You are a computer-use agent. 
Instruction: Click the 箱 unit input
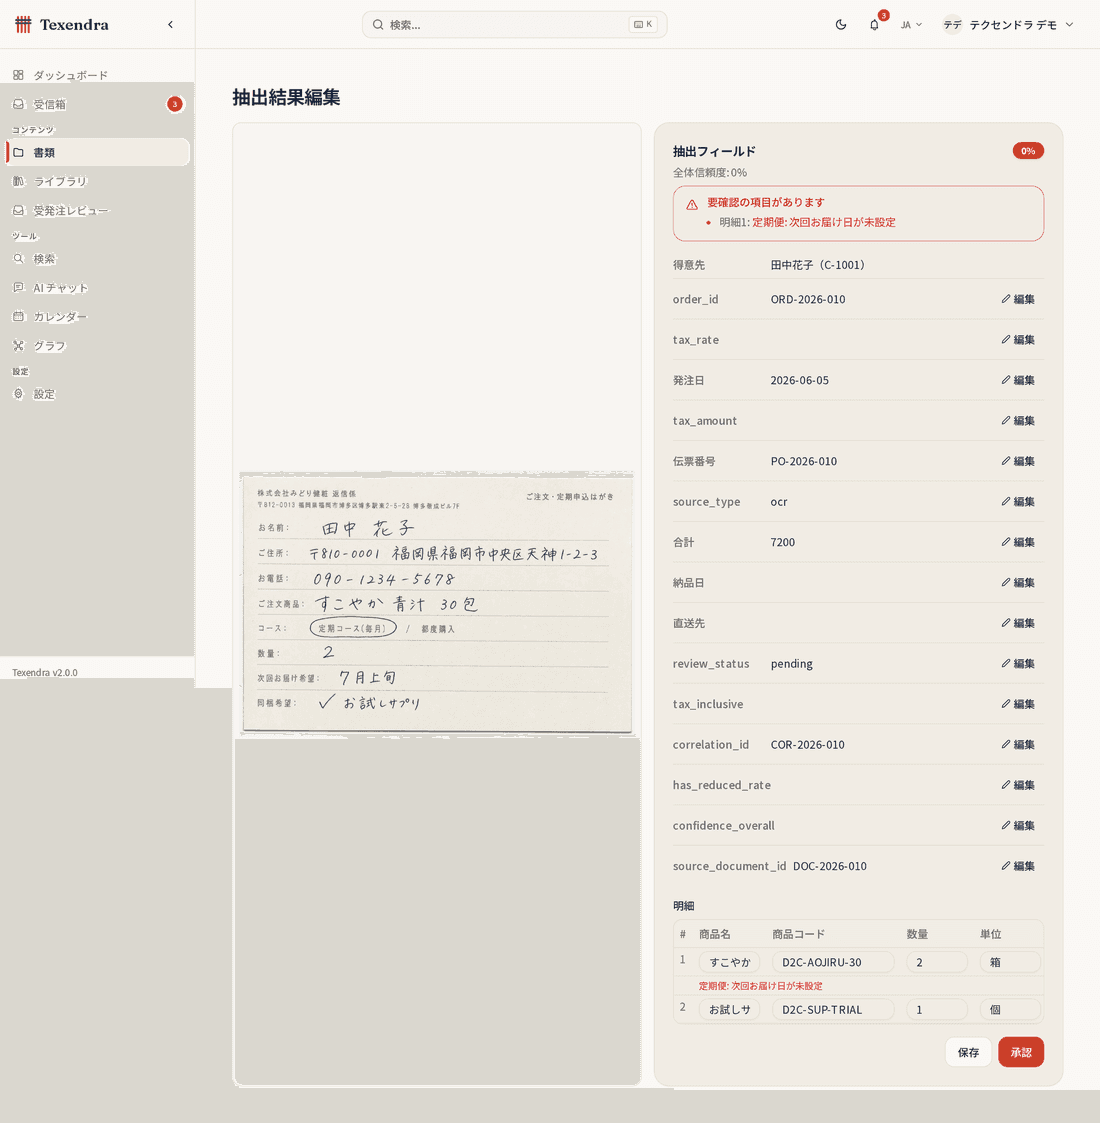[1010, 962]
